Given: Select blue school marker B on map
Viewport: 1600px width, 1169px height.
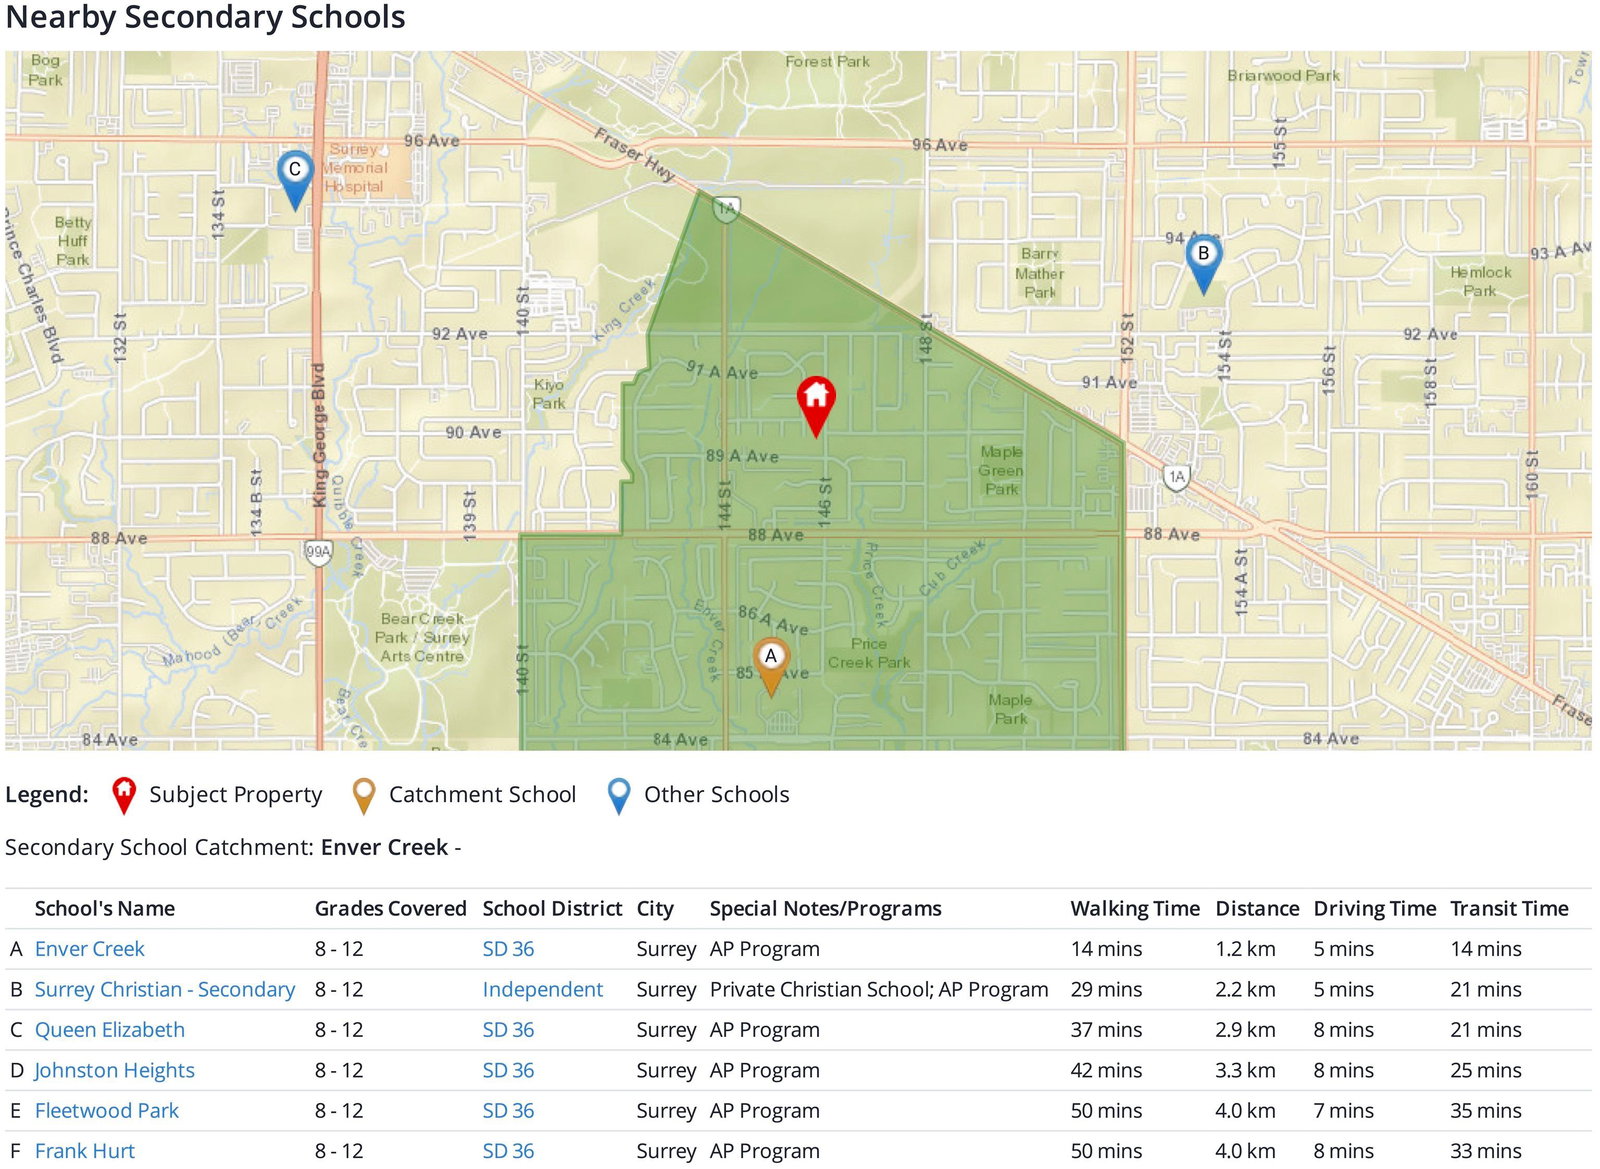Looking at the screenshot, I should [x=1204, y=264].
